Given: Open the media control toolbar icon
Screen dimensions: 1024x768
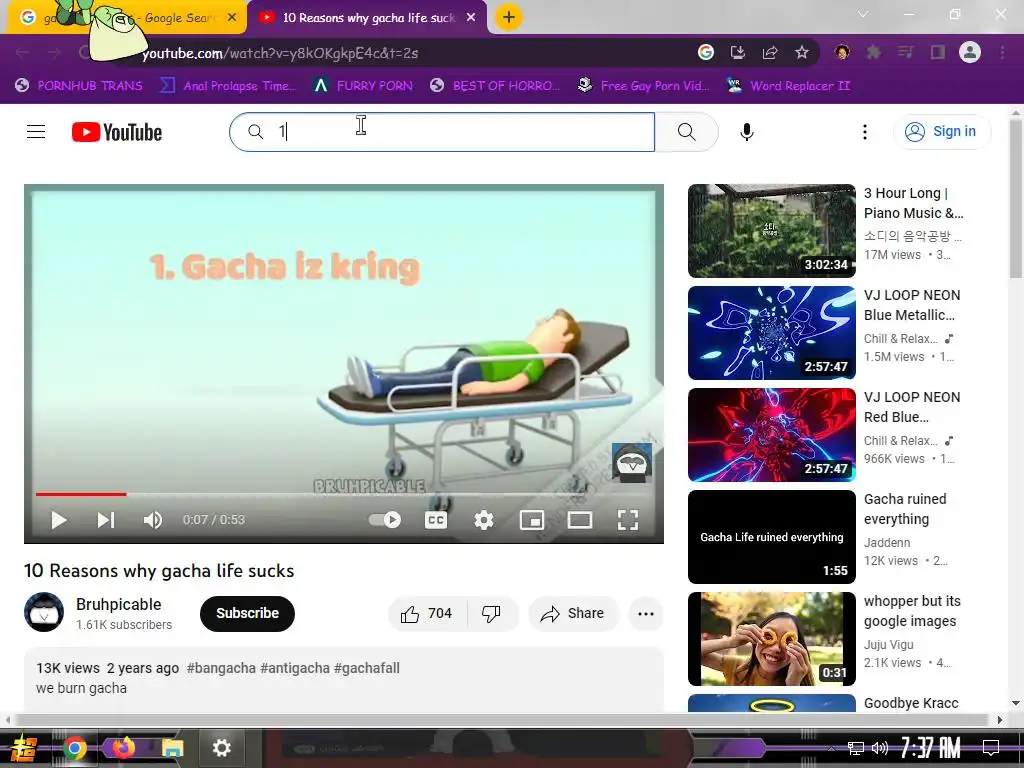Looking at the screenshot, I should tap(905, 52).
